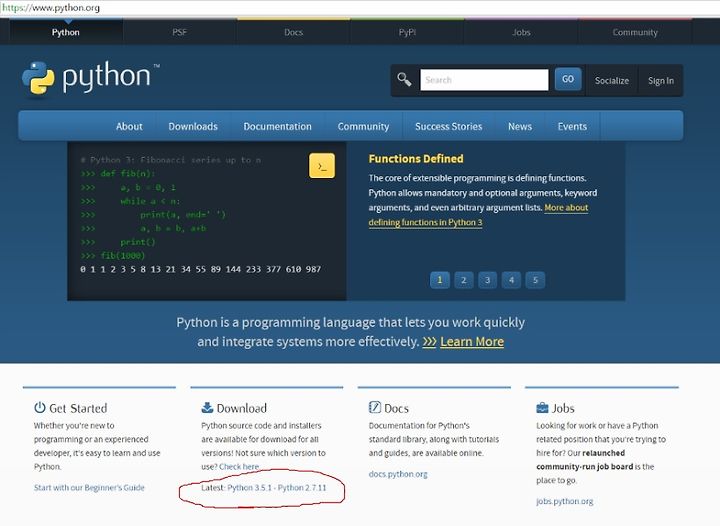The width and height of the screenshot is (720, 526).
Task: Click the Jobs section heading
Action: [x=563, y=408]
